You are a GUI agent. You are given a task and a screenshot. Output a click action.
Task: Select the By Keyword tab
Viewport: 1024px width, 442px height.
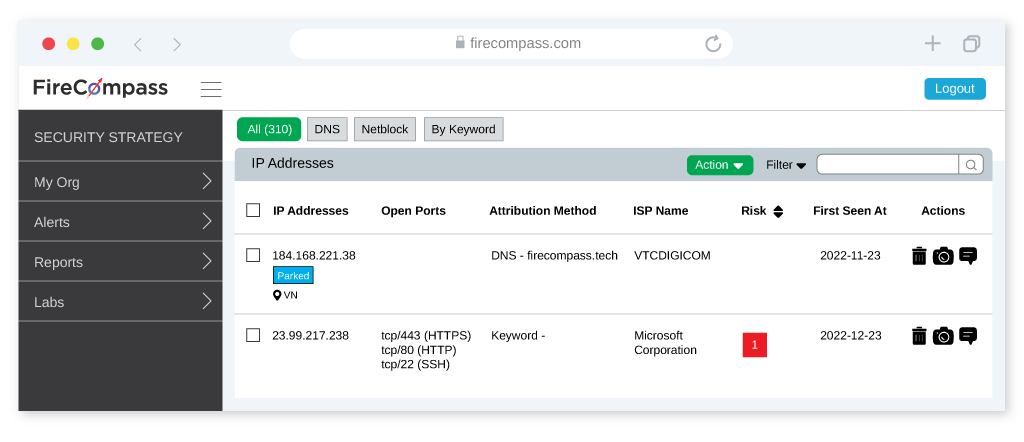coord(463,129)
